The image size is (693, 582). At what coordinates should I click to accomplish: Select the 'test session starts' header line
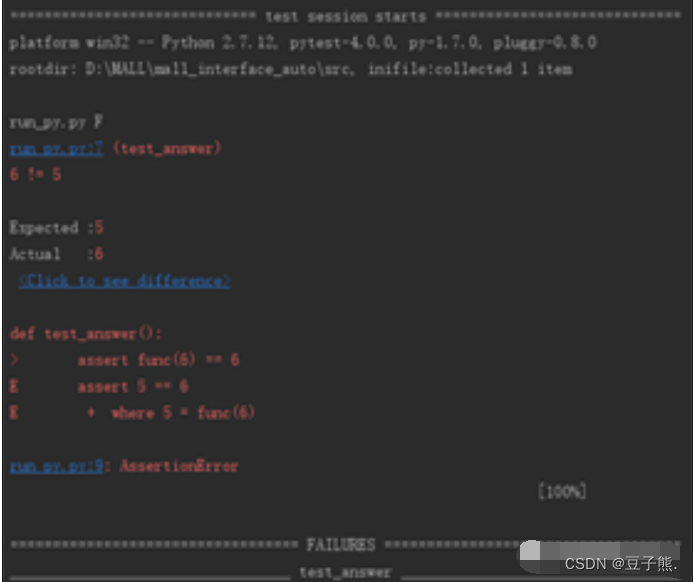pos(346,16)
